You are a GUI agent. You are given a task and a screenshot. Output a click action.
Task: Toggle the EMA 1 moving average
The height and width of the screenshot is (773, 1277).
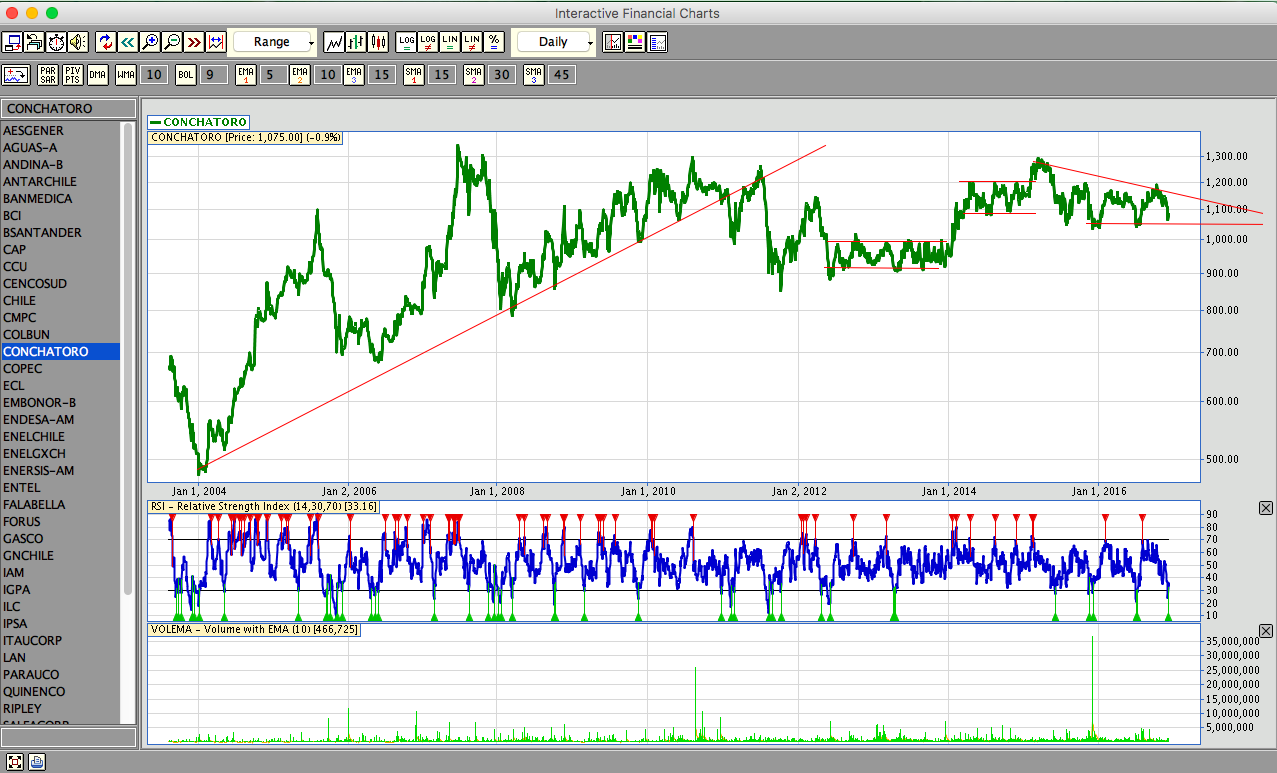[x=246, y=75]
